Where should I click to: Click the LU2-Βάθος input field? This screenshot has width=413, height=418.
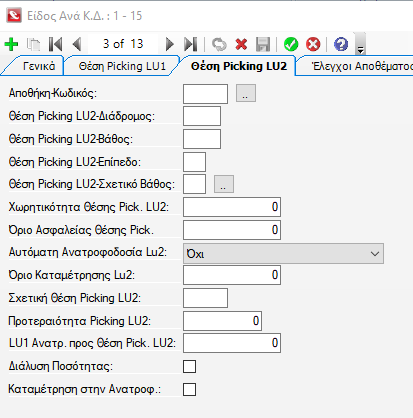click(x=202, y=139)
